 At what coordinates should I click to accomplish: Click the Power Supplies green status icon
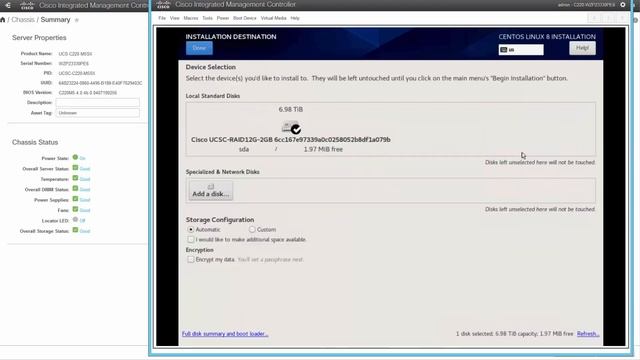[75, 199]
